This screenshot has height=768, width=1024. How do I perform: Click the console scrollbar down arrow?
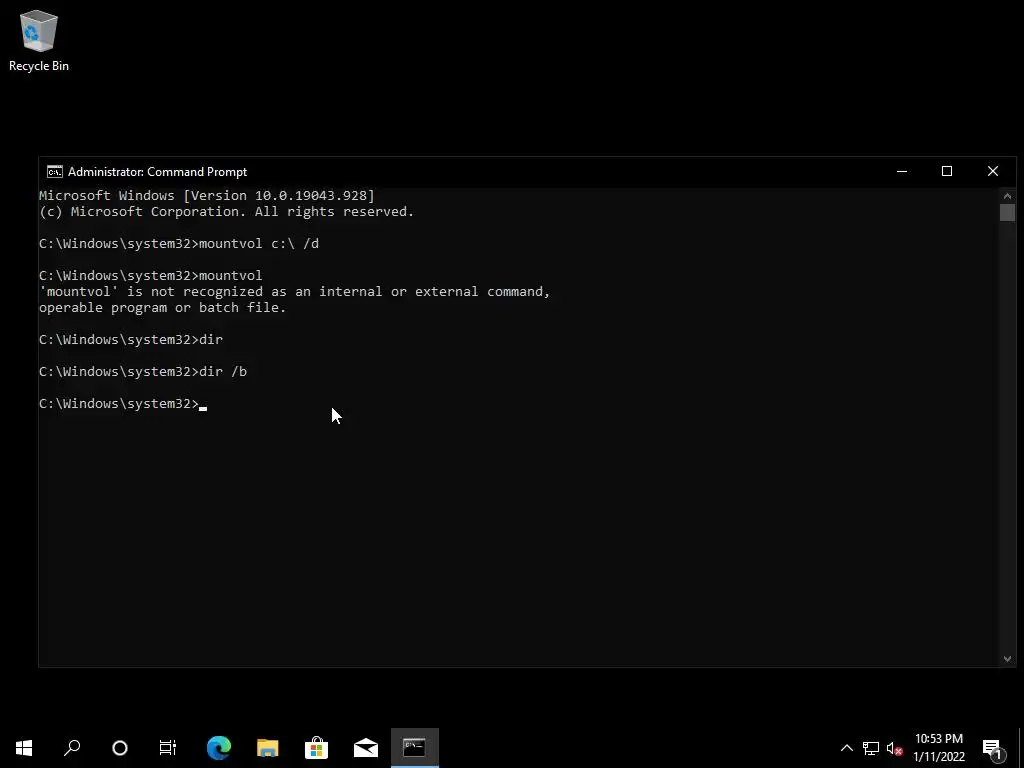click(1007, 659)
